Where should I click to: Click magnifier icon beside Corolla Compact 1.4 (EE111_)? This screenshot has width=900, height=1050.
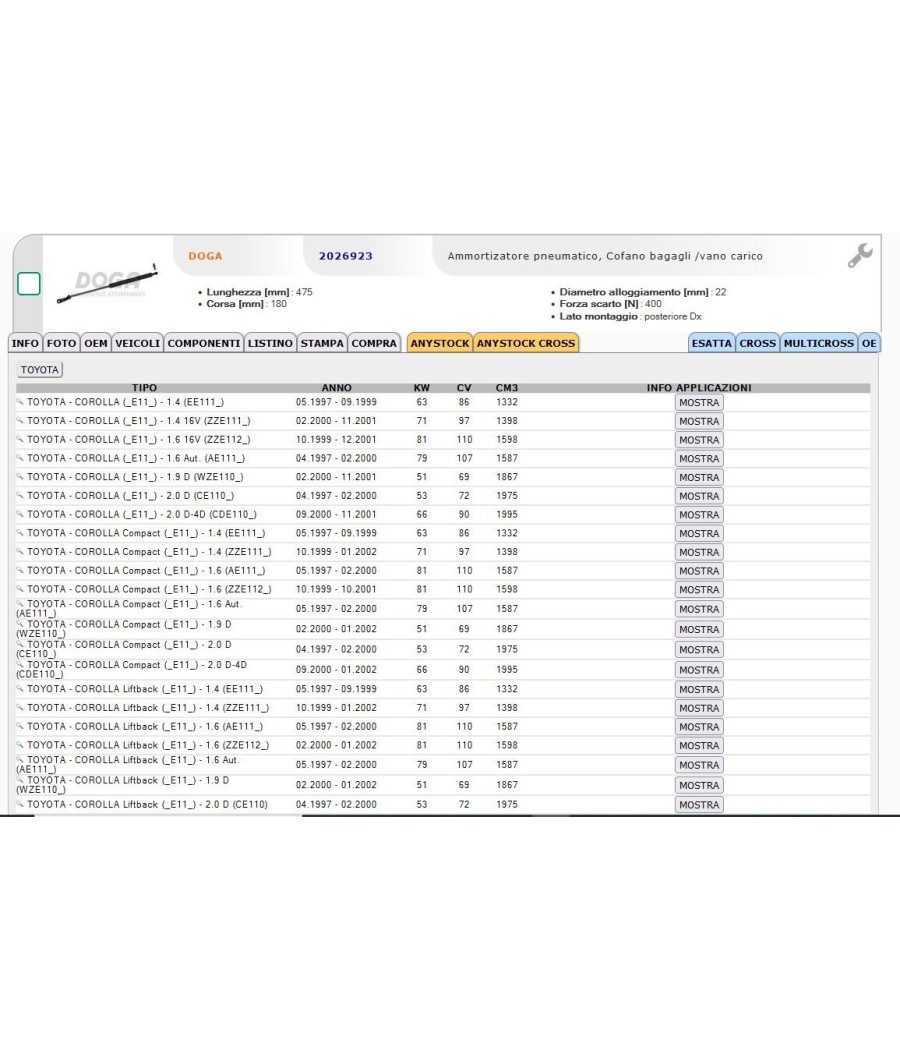click(x=20, y=533)
